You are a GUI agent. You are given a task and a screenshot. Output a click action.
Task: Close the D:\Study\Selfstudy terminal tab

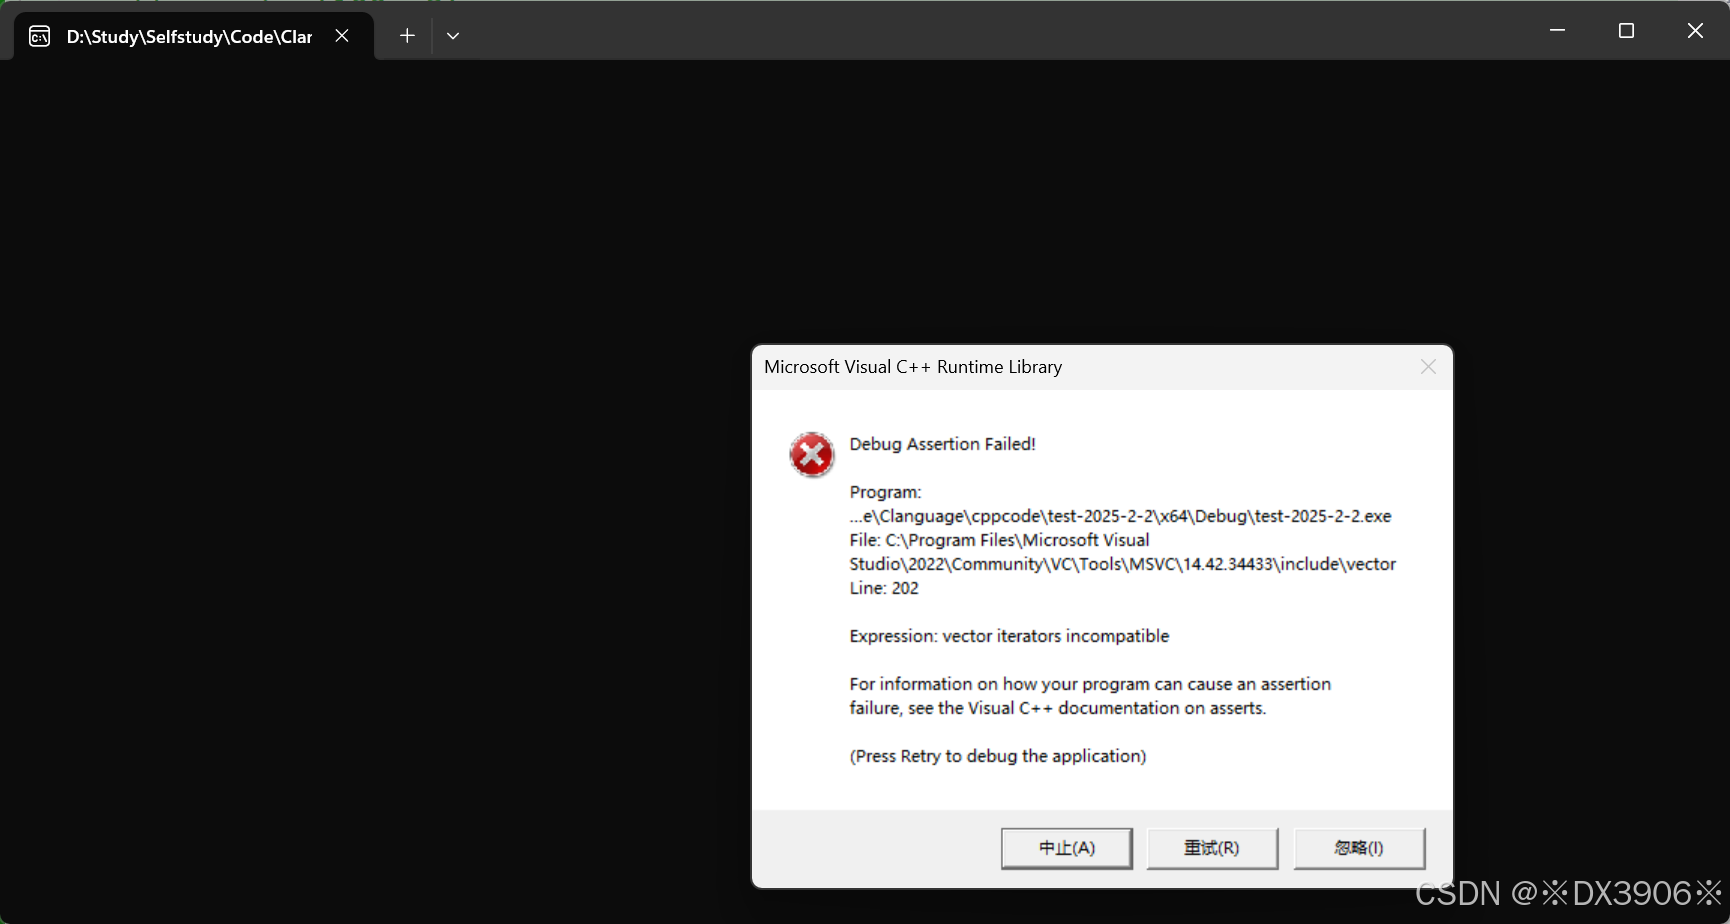click(342, 36)
